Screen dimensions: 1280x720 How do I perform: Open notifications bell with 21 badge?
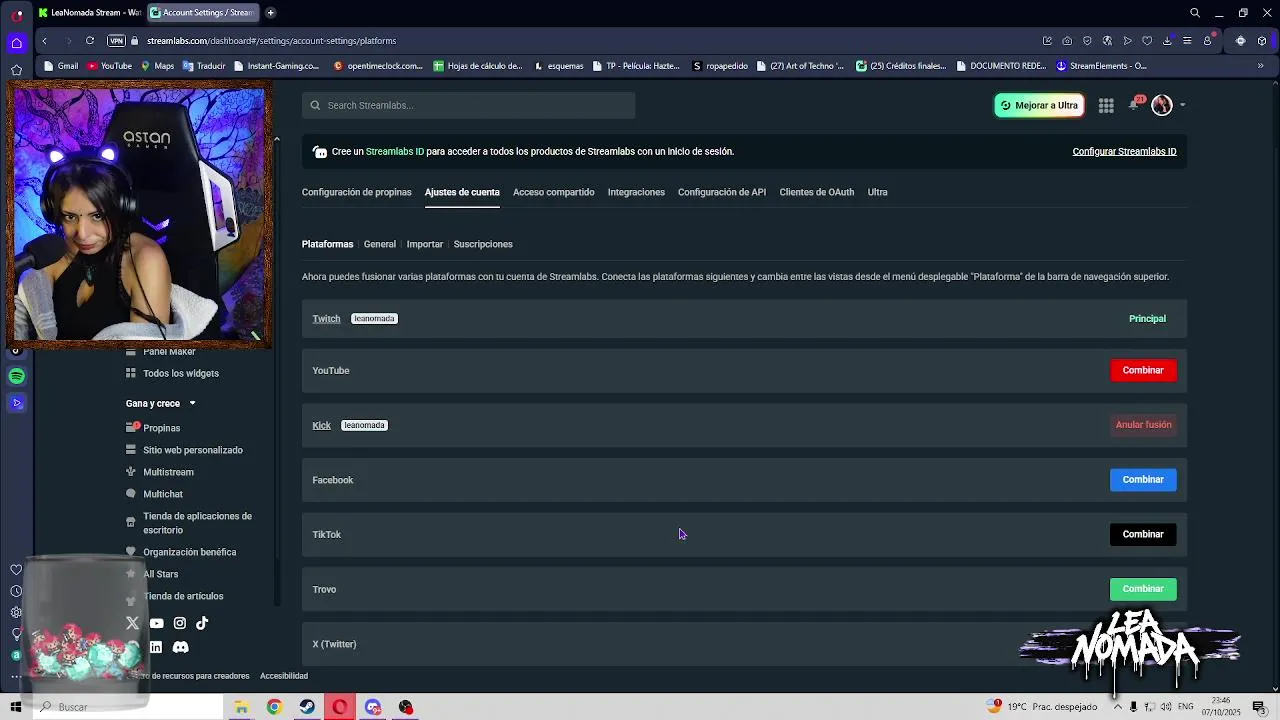1135,104
